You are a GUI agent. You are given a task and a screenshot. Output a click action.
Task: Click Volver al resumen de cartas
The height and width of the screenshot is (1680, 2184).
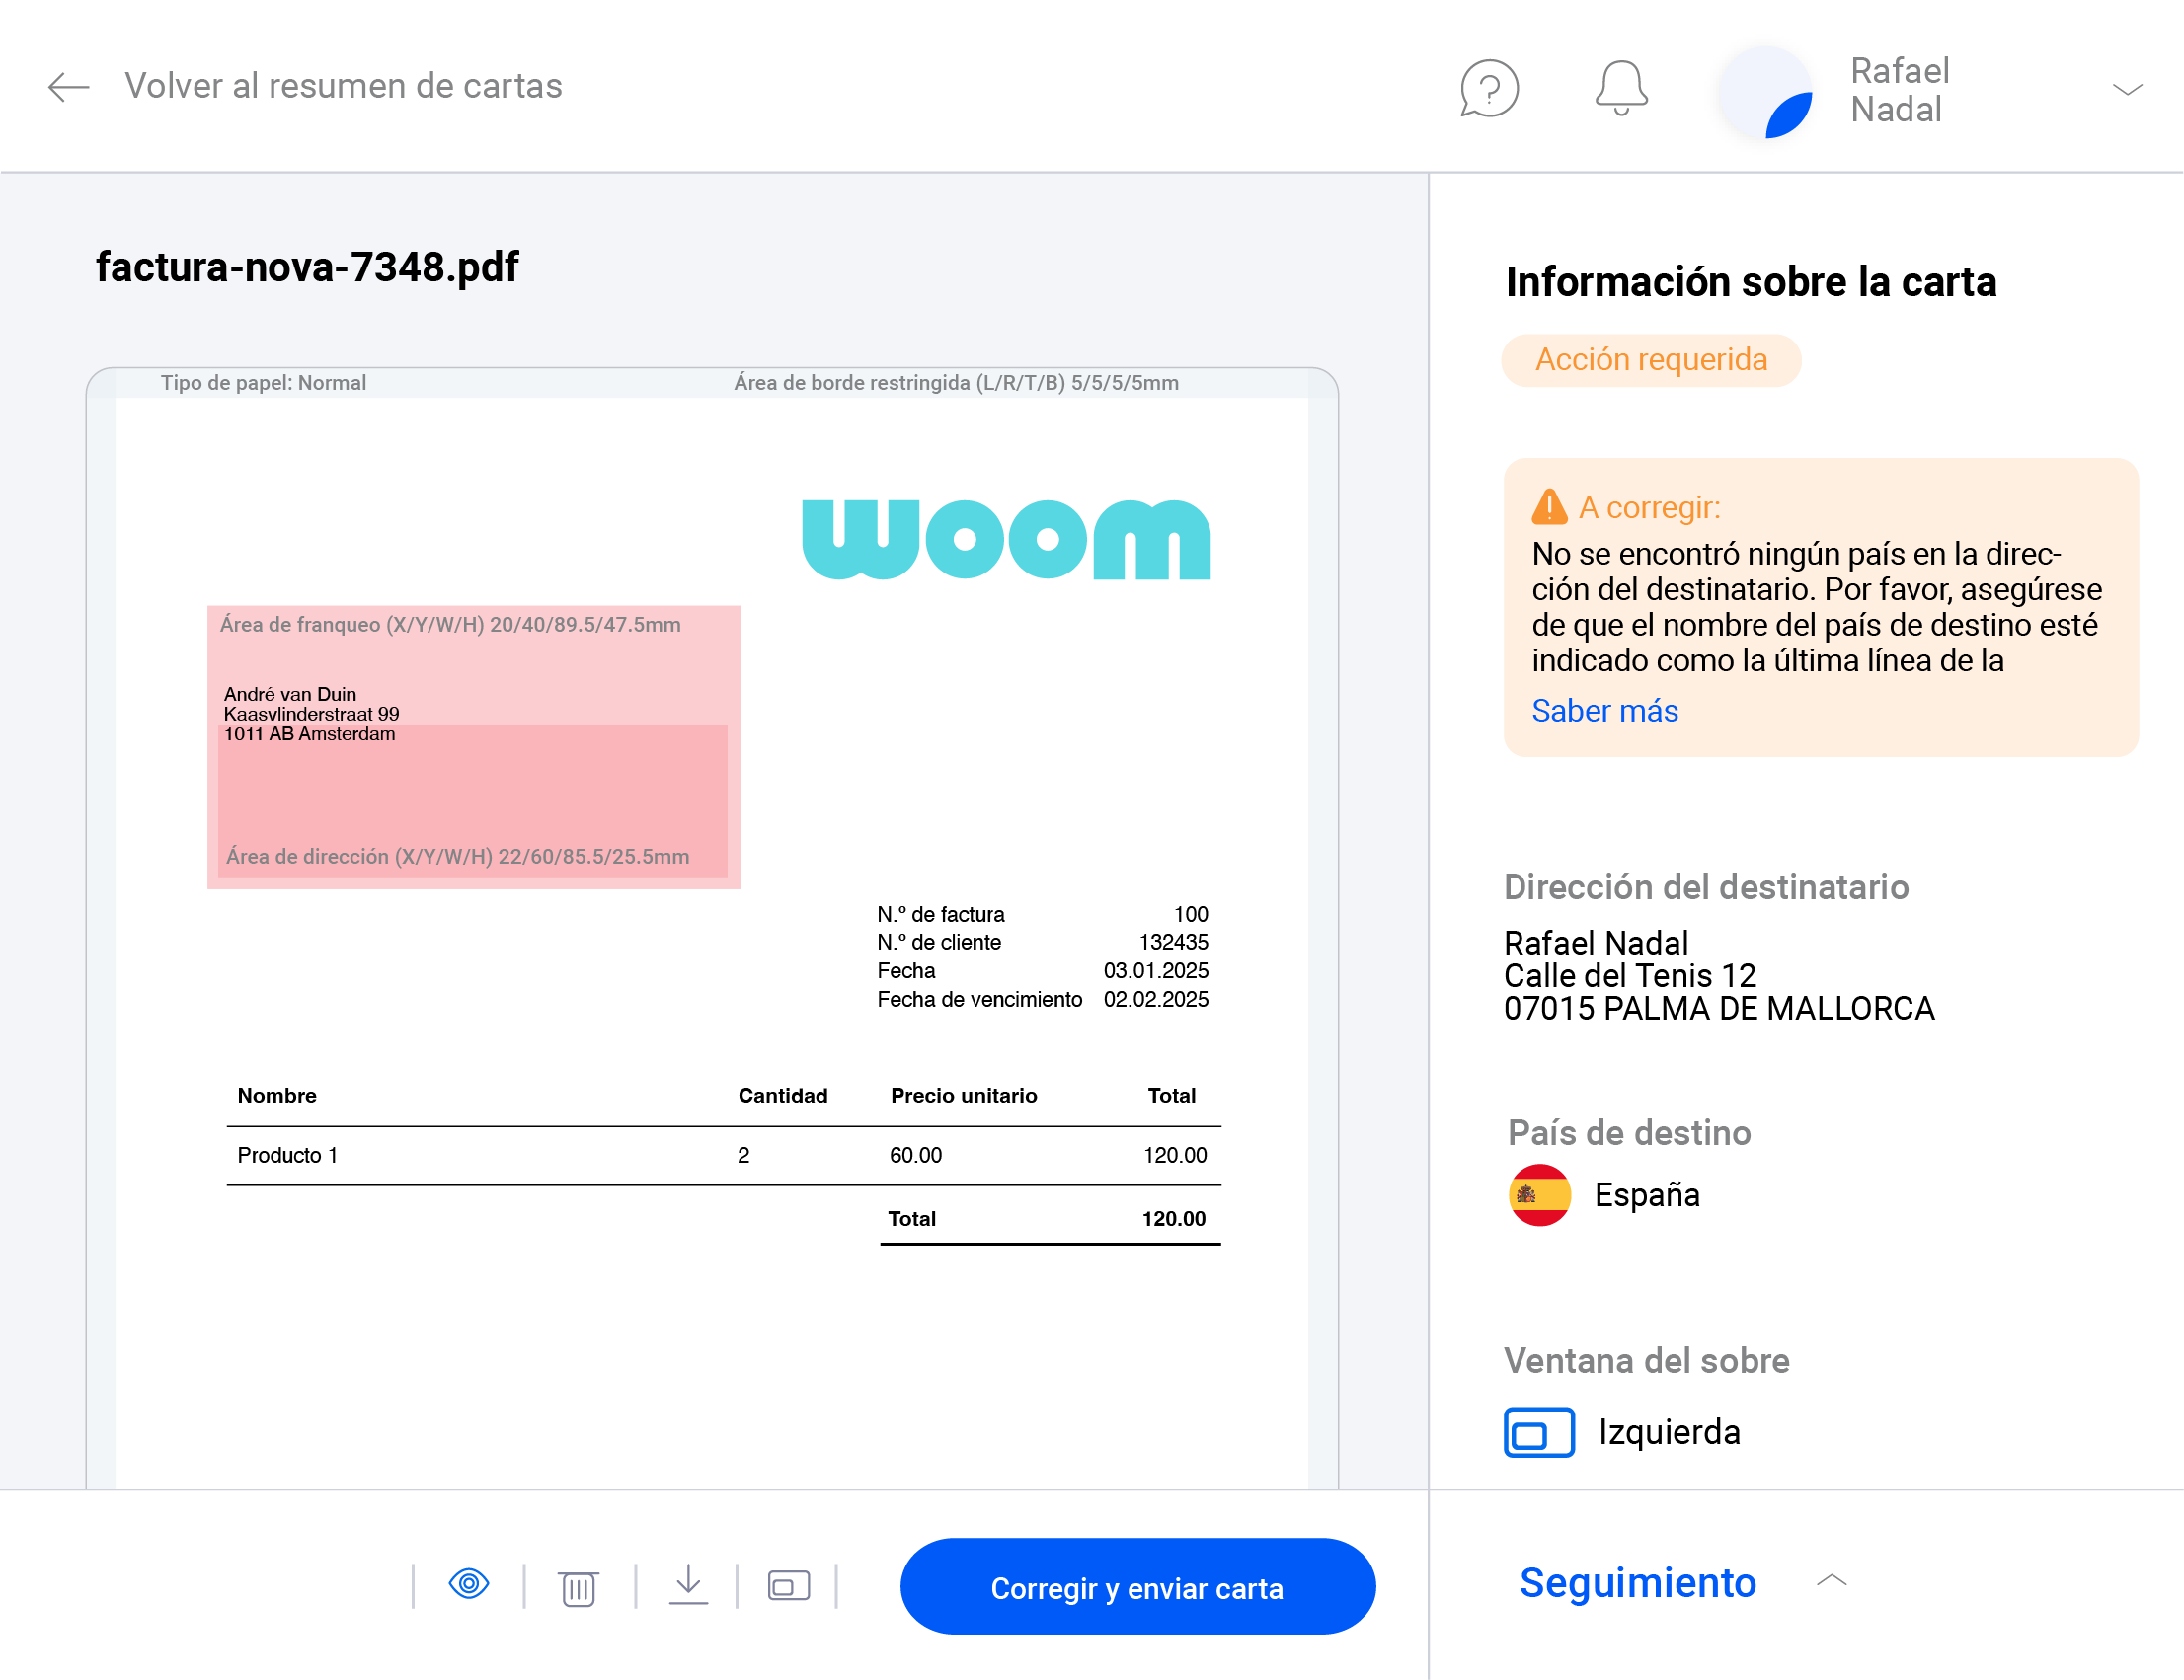343,86
